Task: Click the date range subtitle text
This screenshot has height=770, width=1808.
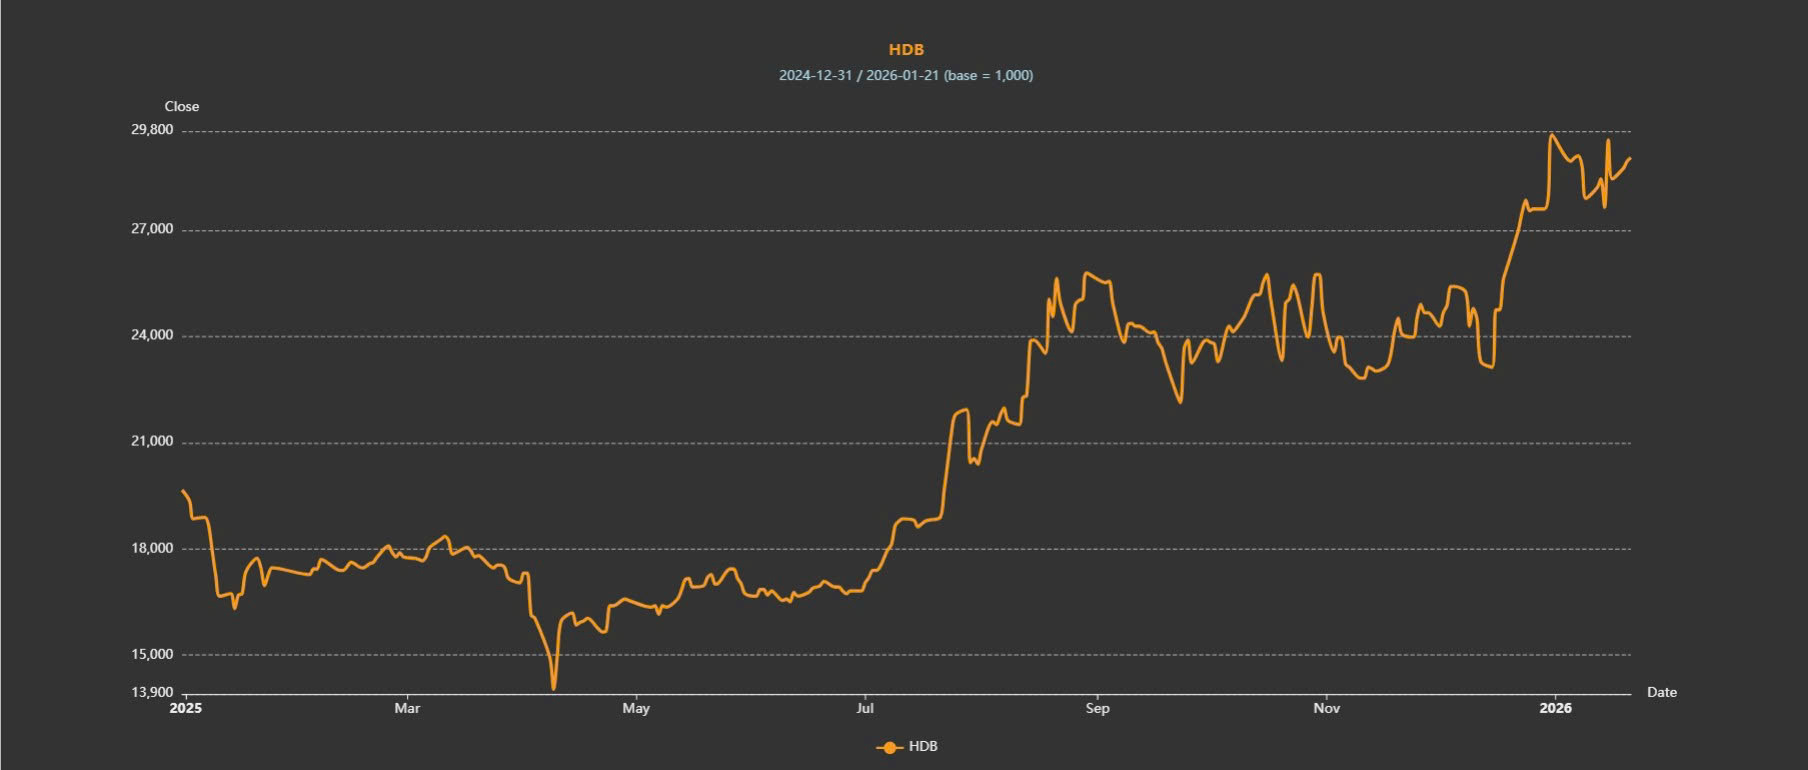Action: pos(906,76)
